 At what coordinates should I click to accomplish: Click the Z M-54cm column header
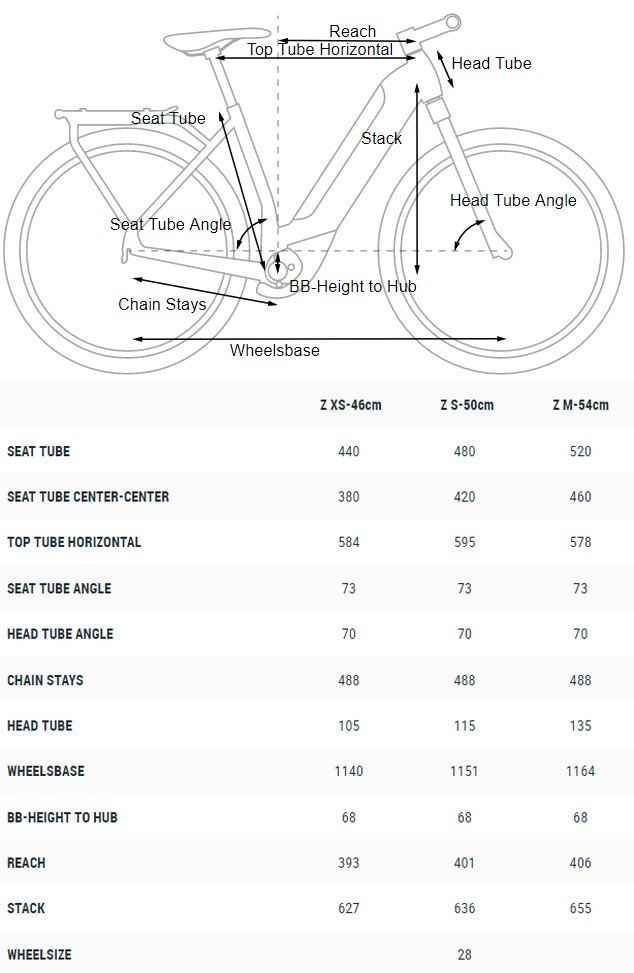[581, 405]
